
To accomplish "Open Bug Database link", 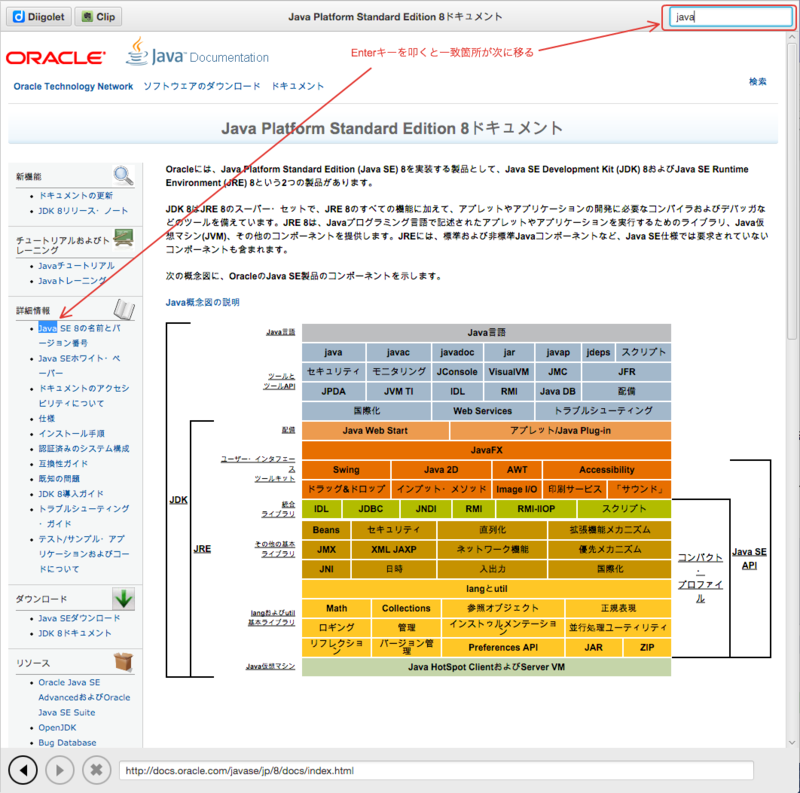I will (x=67, y=742).
